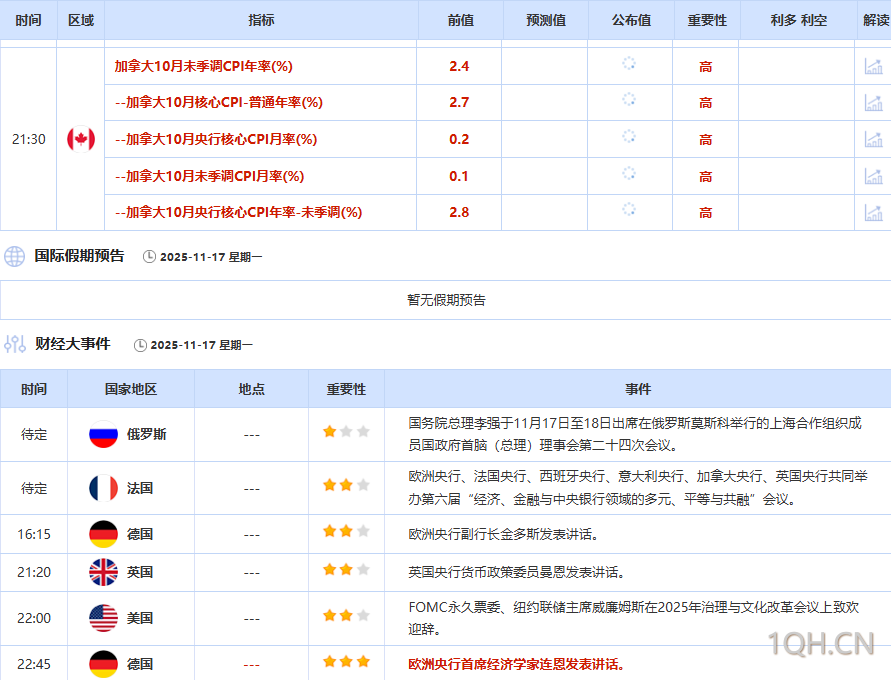The image size is (891, 680).
Task: Select the Canada flag icon in the data row
Action: click(x=80, y=139)
